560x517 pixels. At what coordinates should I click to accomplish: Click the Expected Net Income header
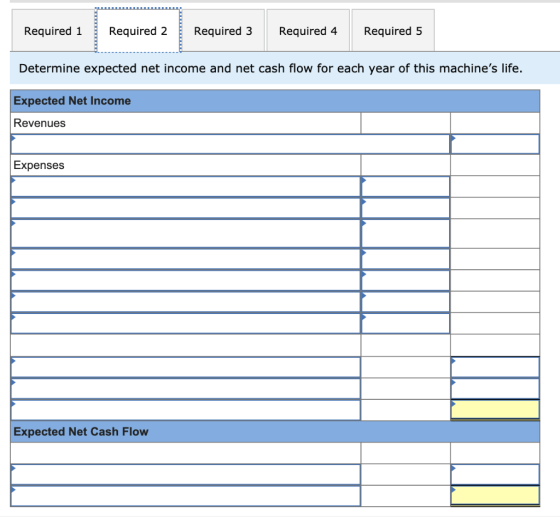275,101
